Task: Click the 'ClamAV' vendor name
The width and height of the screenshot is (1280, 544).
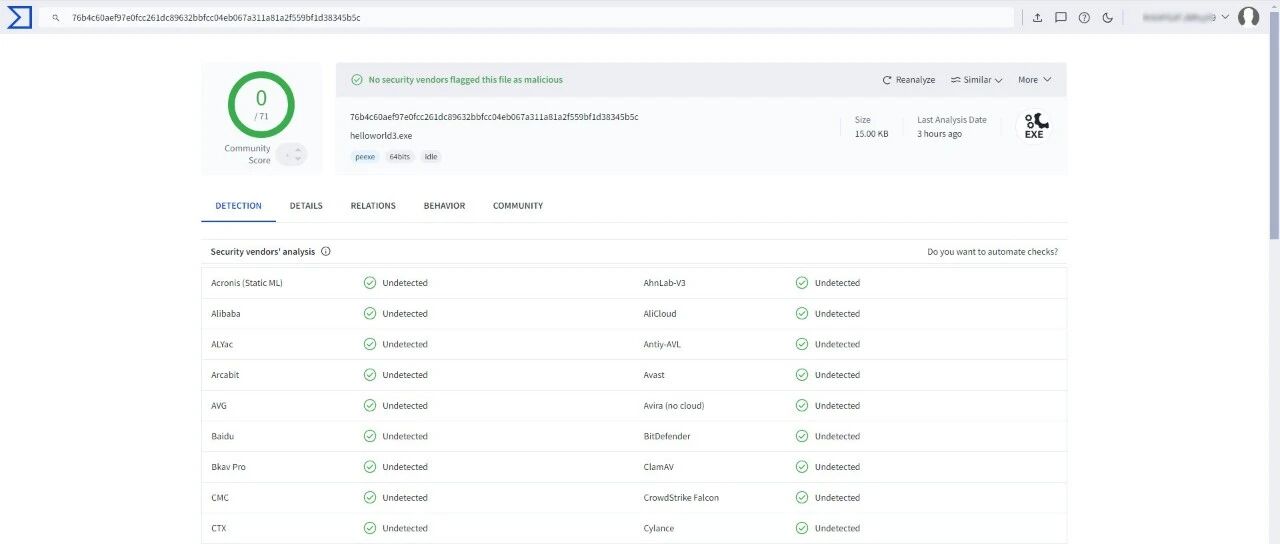Action: point(658,467)
